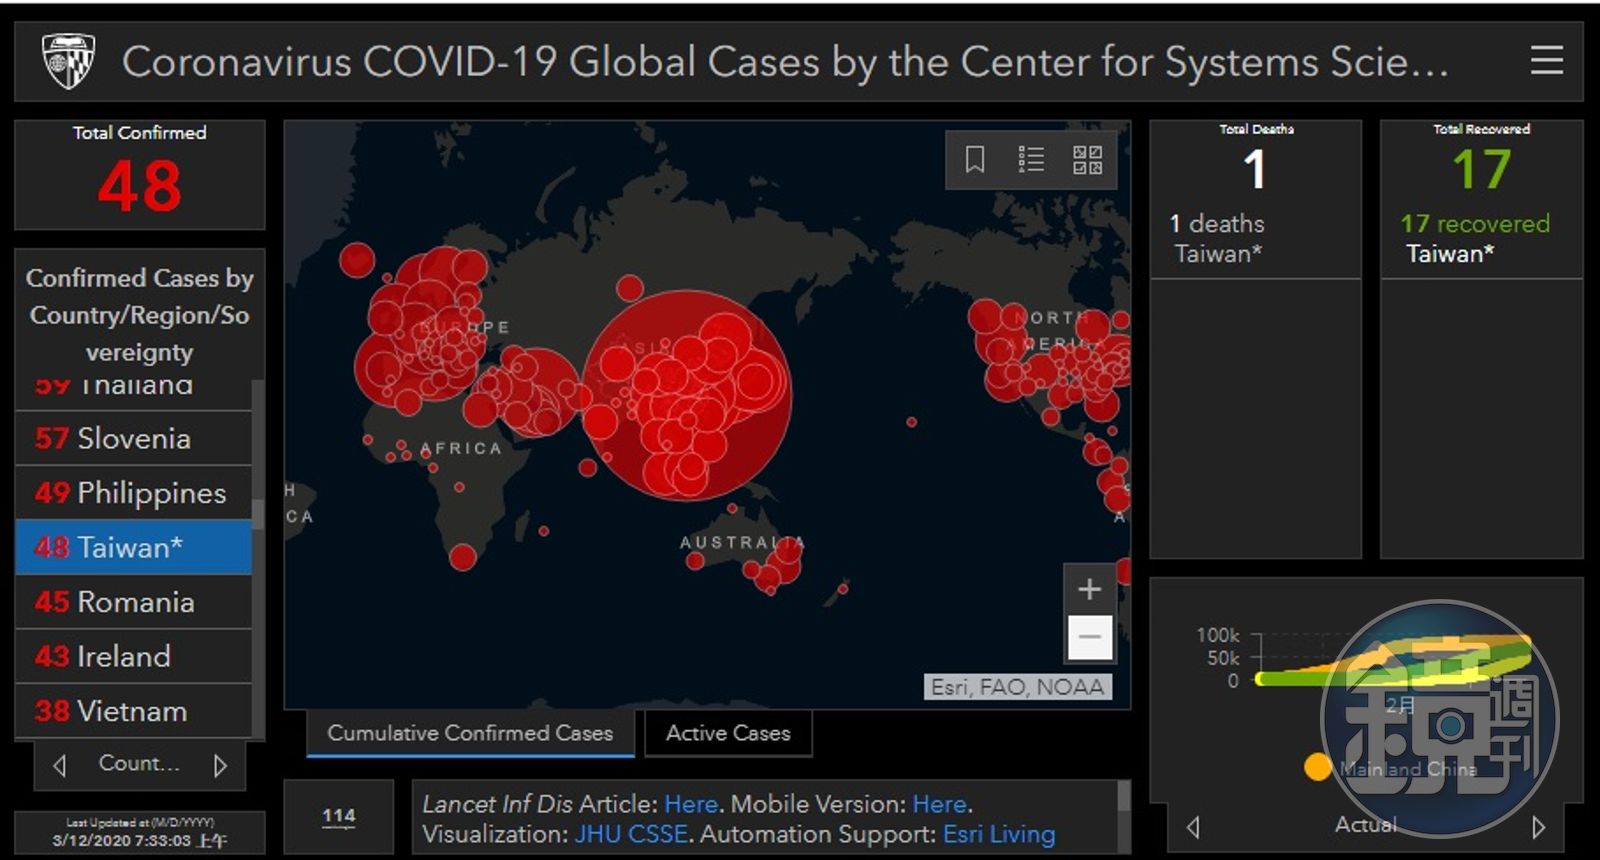The width and height of the screenshot is (1600, 860).
Task: Open the basemap gallery grid icon
Action: (x=1087, y=159)
